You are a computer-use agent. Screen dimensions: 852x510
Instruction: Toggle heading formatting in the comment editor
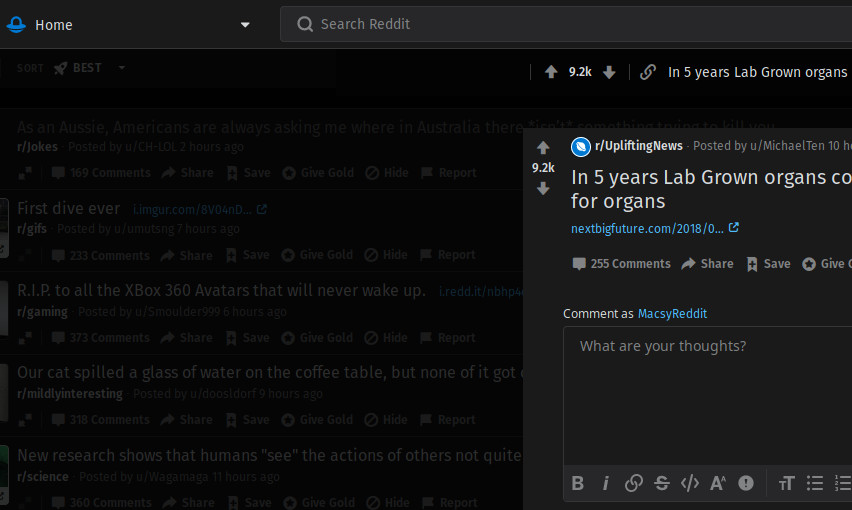point(786,483)
